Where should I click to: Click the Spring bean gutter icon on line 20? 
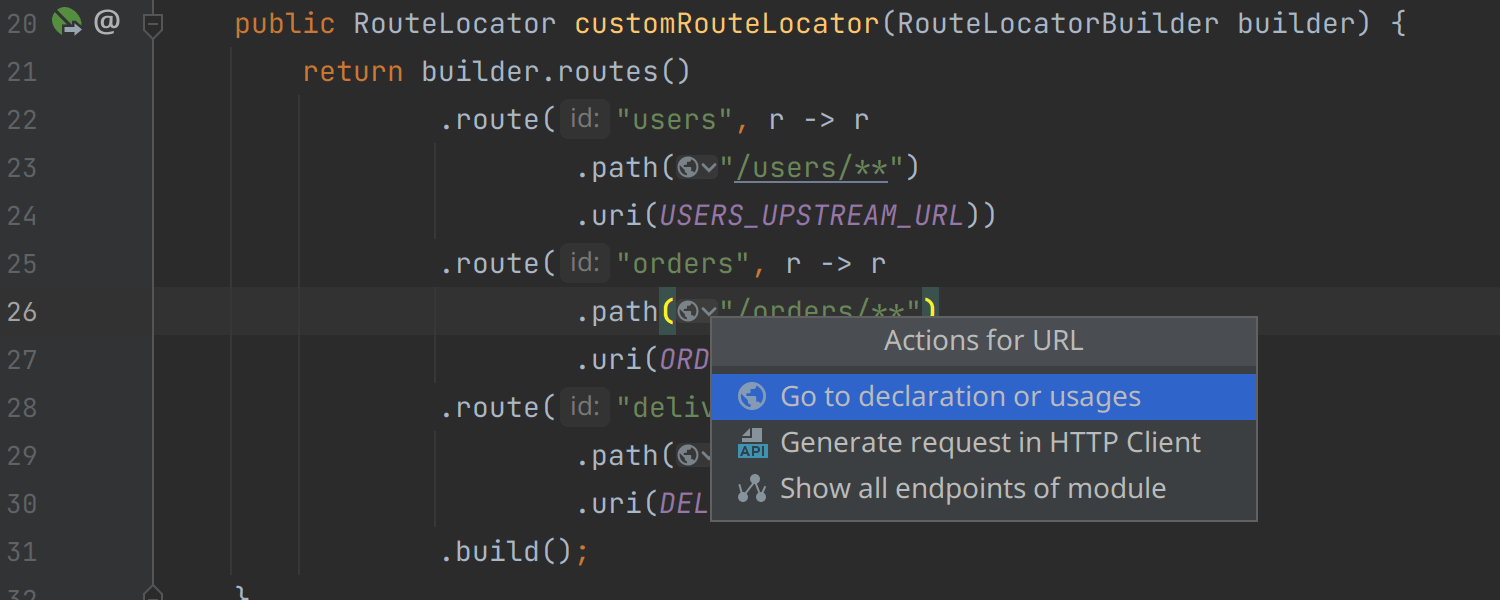pos(67,22)
